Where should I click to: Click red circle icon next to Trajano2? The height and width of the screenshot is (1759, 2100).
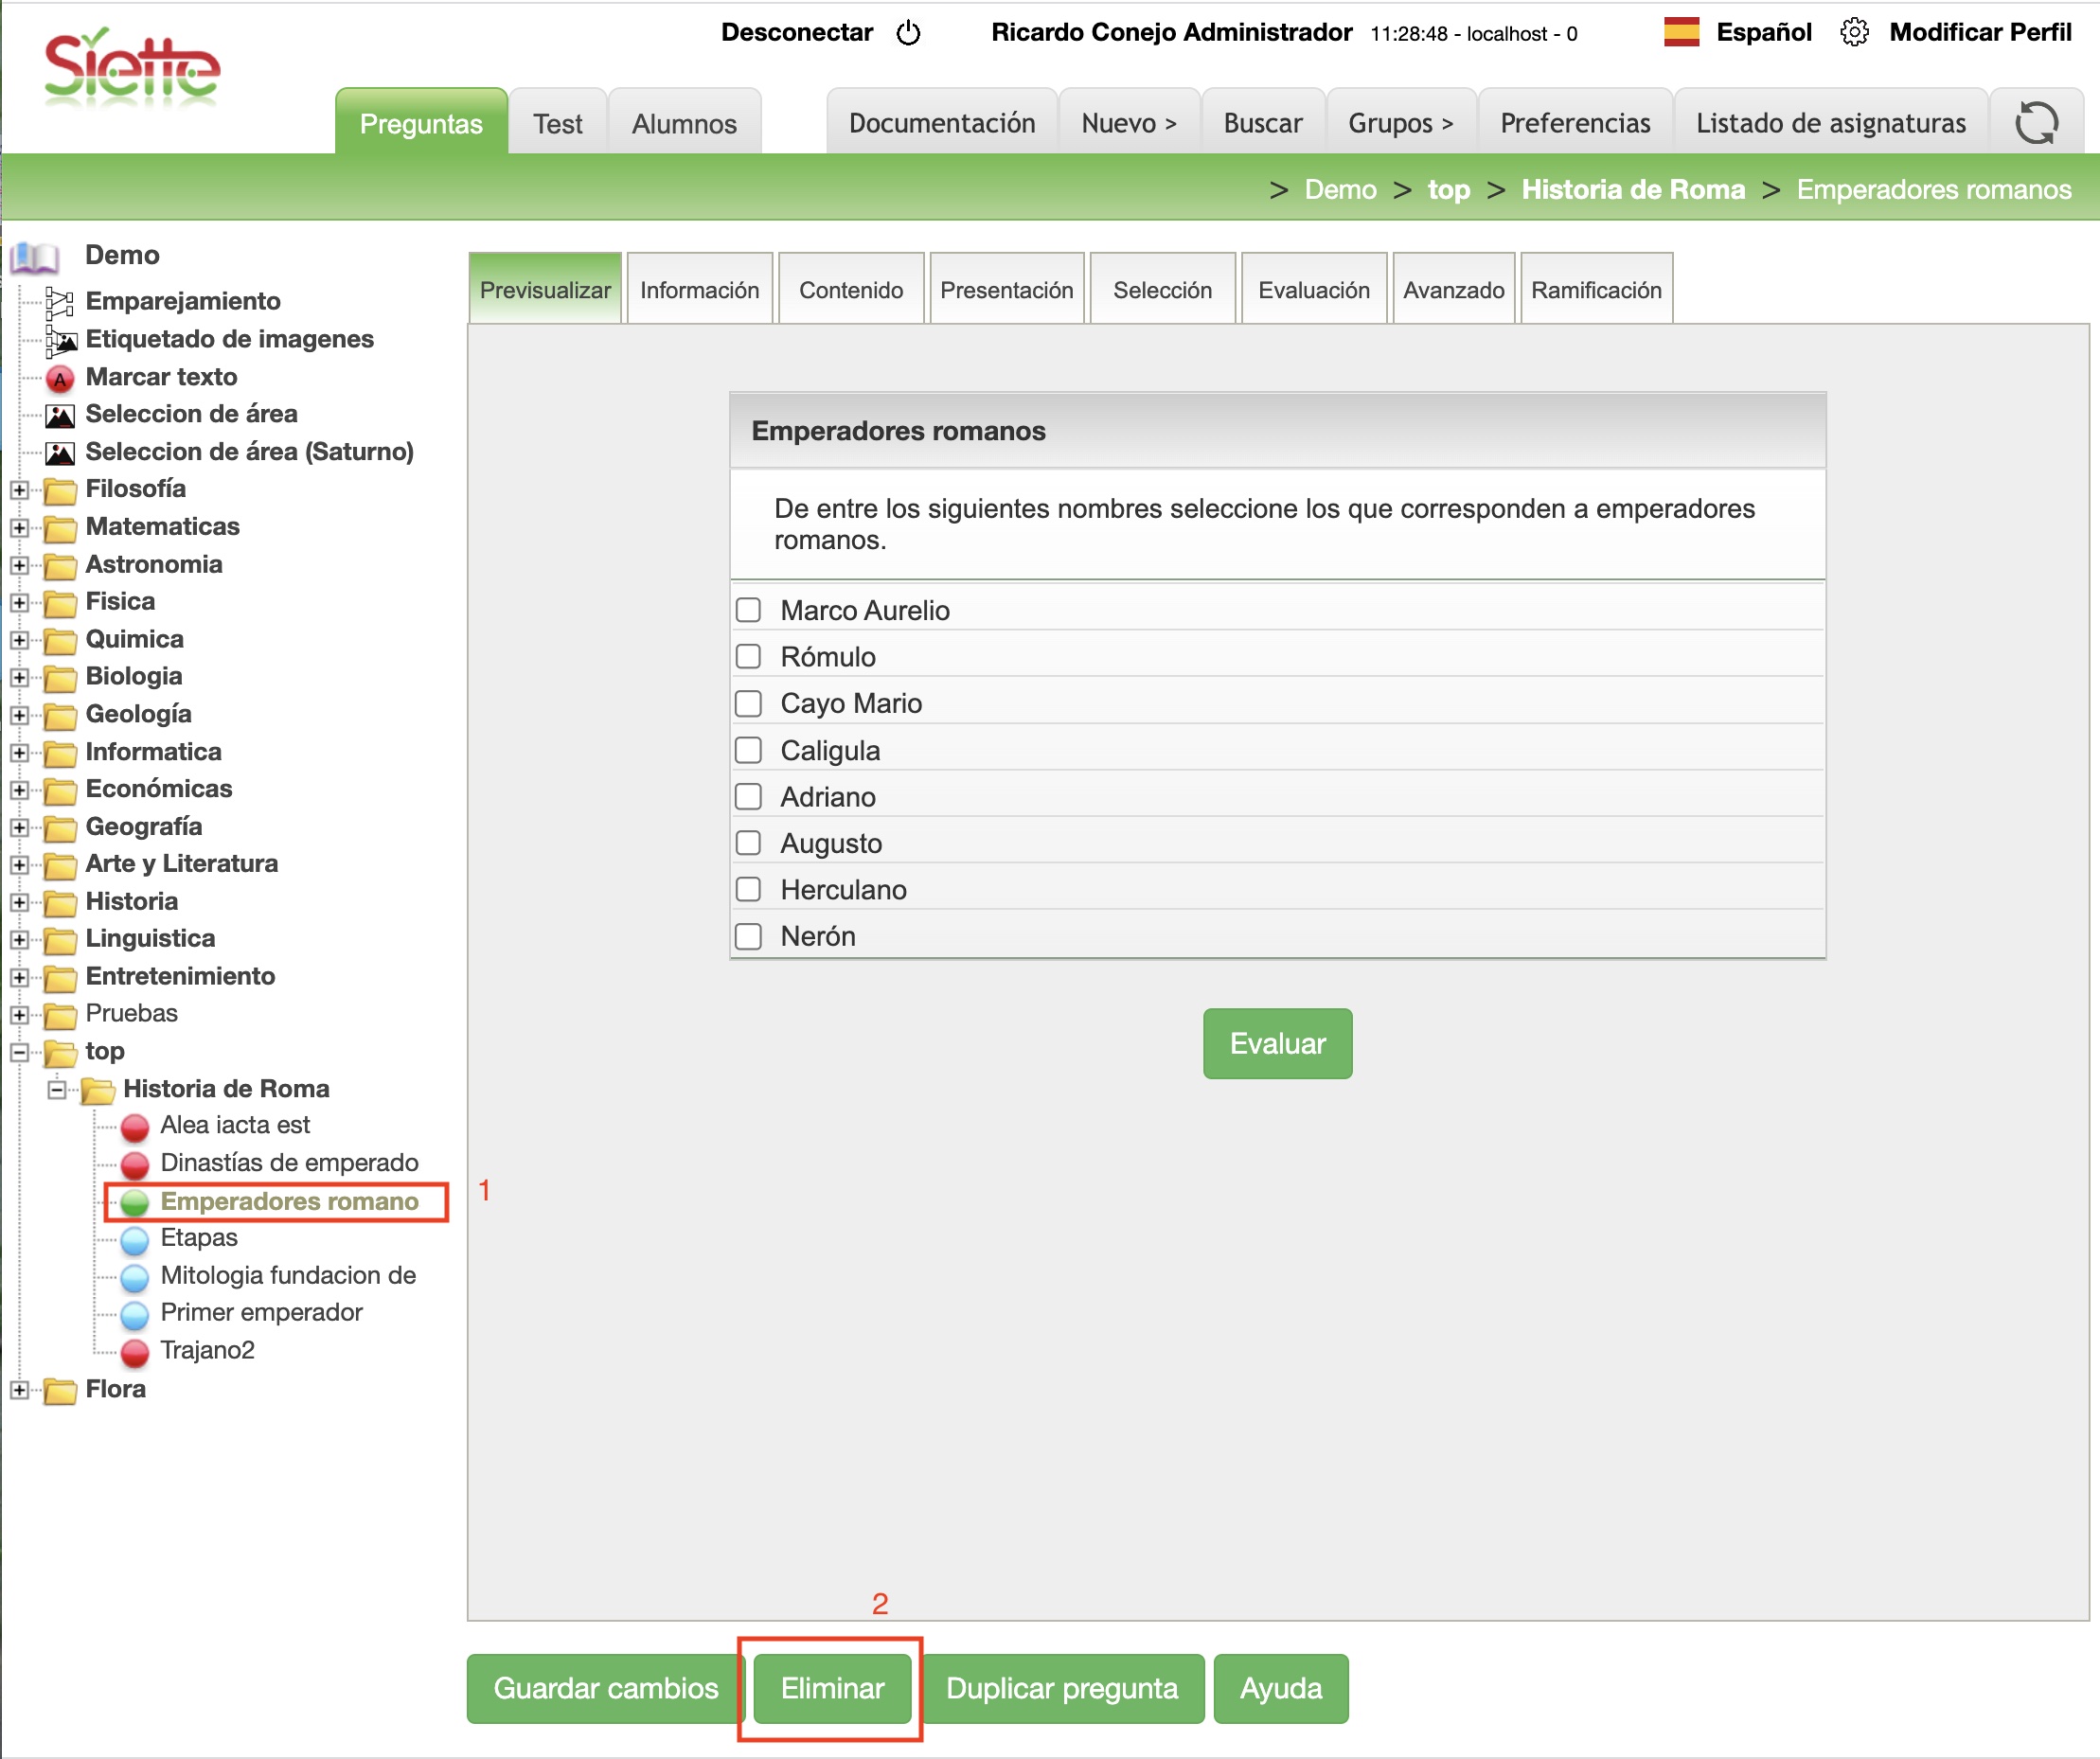pos(135,1352)
